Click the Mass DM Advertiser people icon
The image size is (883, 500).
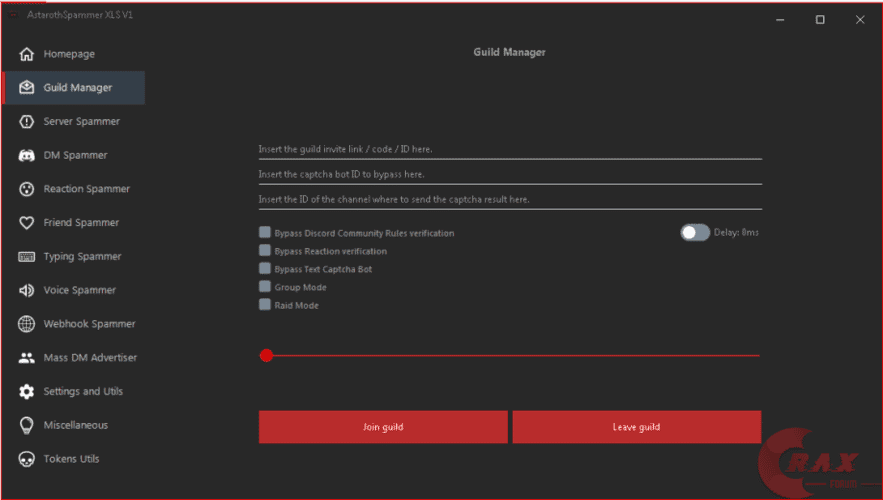pyautogui.click(x=26, y=358)
